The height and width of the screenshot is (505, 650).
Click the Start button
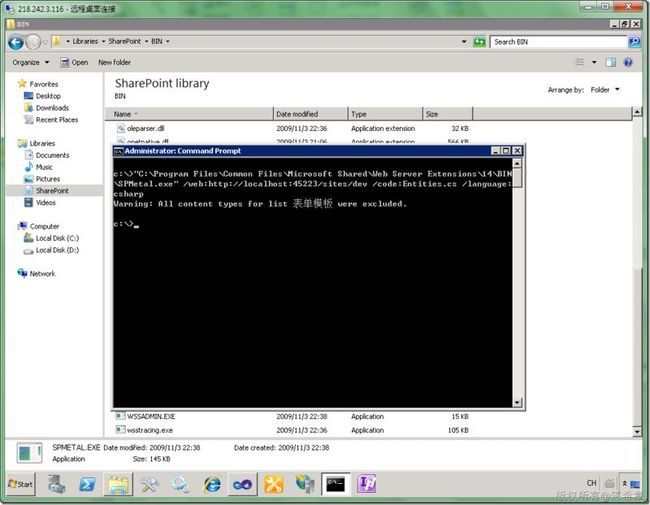21,484
